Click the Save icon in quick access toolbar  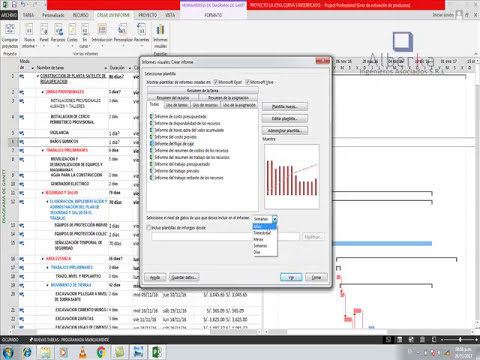(14, 5)
